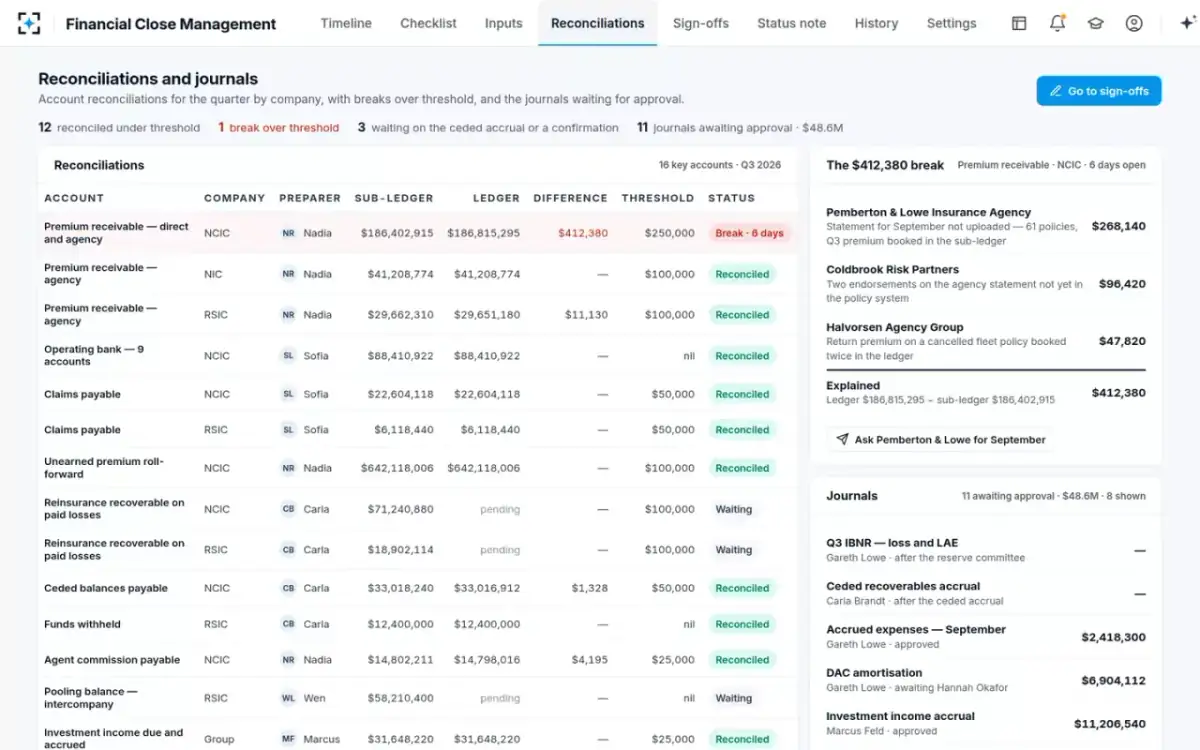Click the 'Pemberton & Lowe Insurance Agency' break item
The height and width of the screenshot is (750, 1200).
coord(986,226)
